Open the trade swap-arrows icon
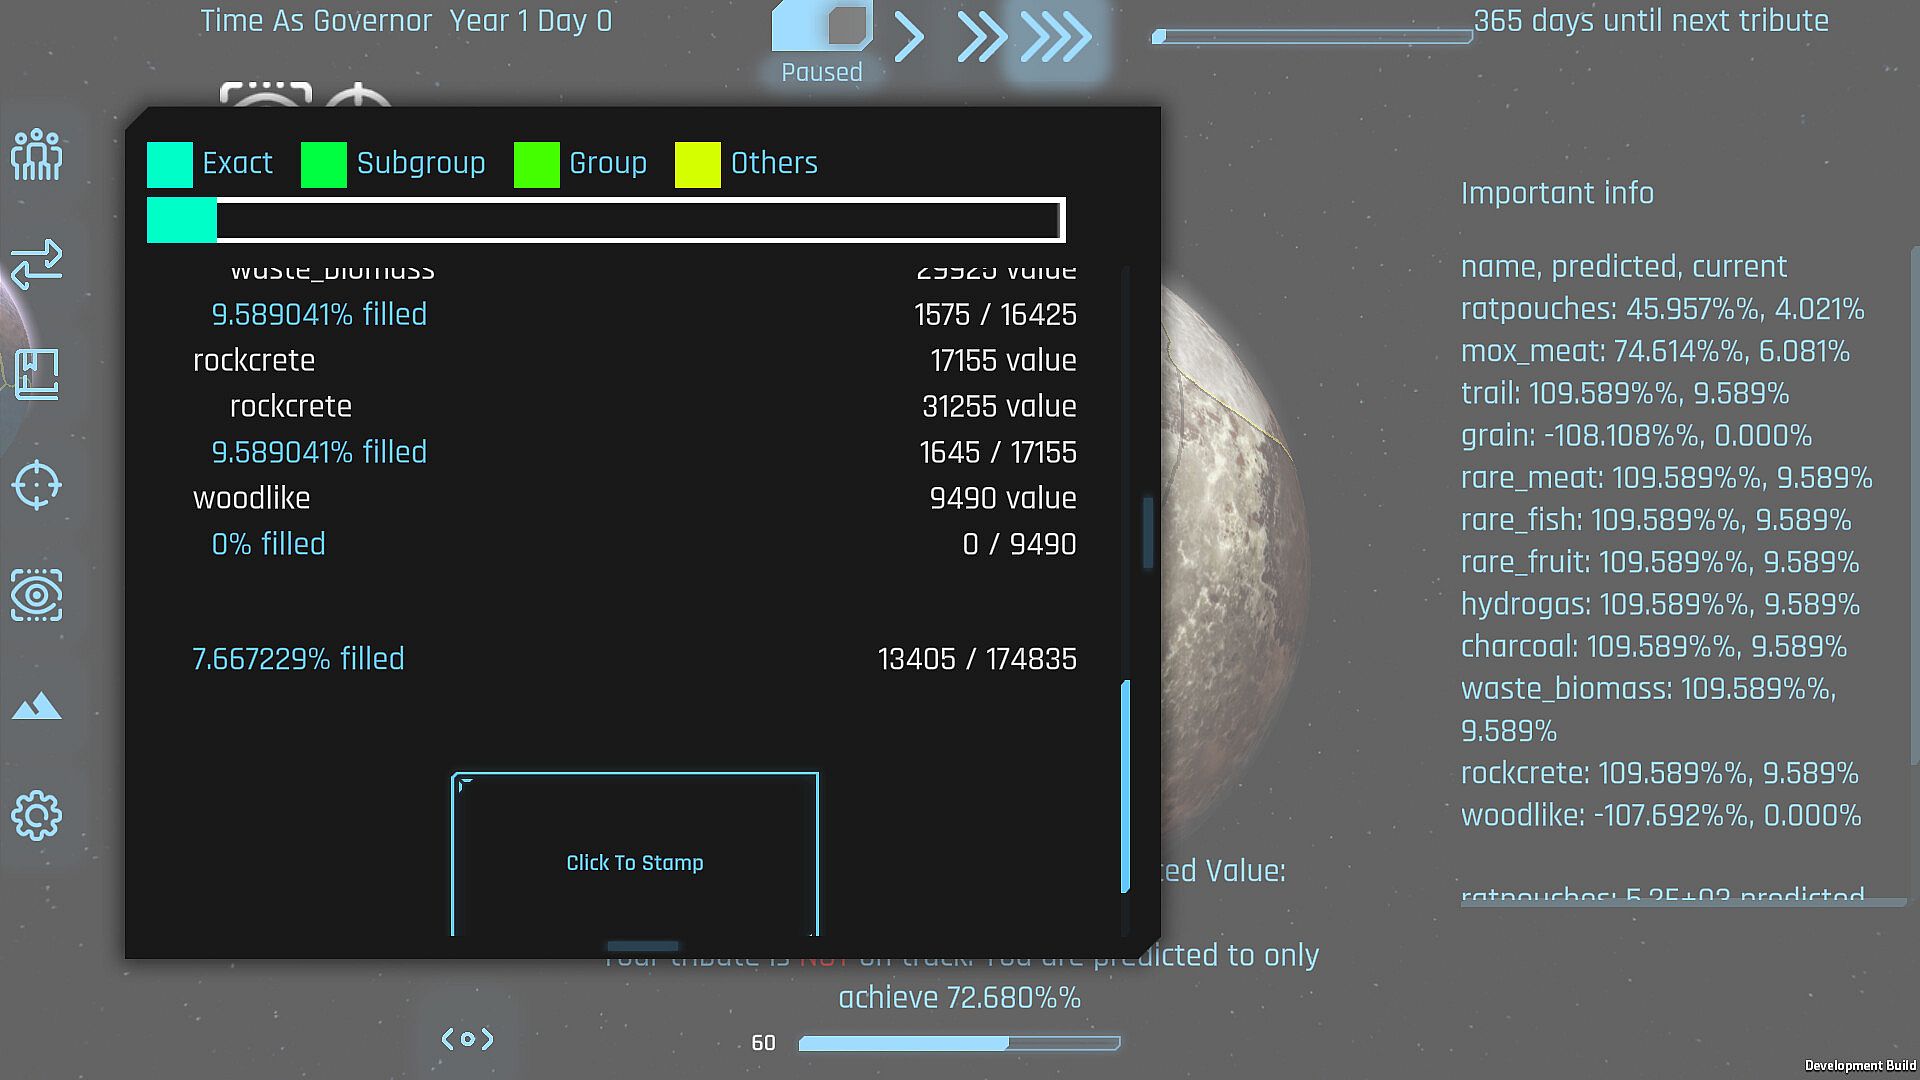 [37, 265]
